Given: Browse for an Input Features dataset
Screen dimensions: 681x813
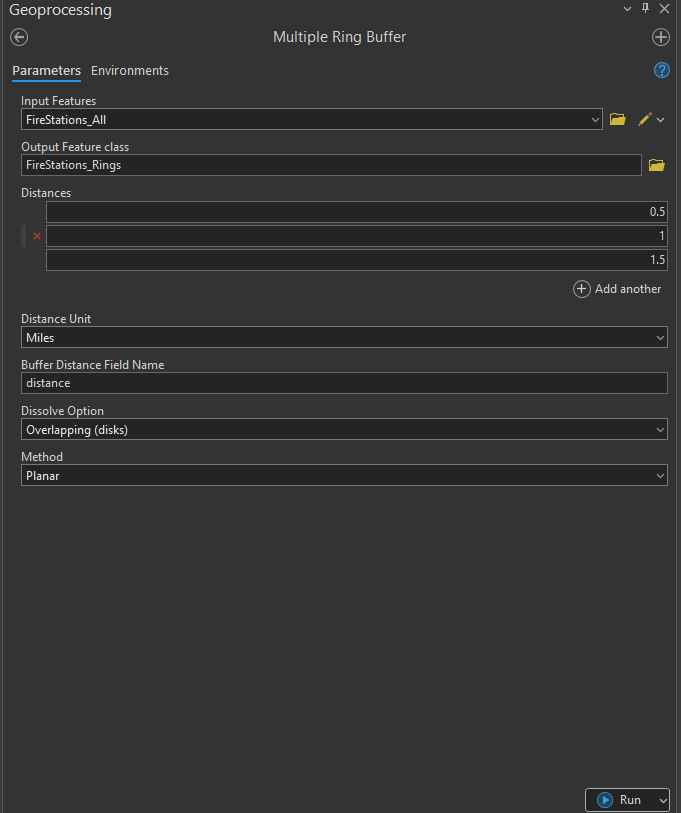Looking at the screenshot, I should (x=617, y=119).
